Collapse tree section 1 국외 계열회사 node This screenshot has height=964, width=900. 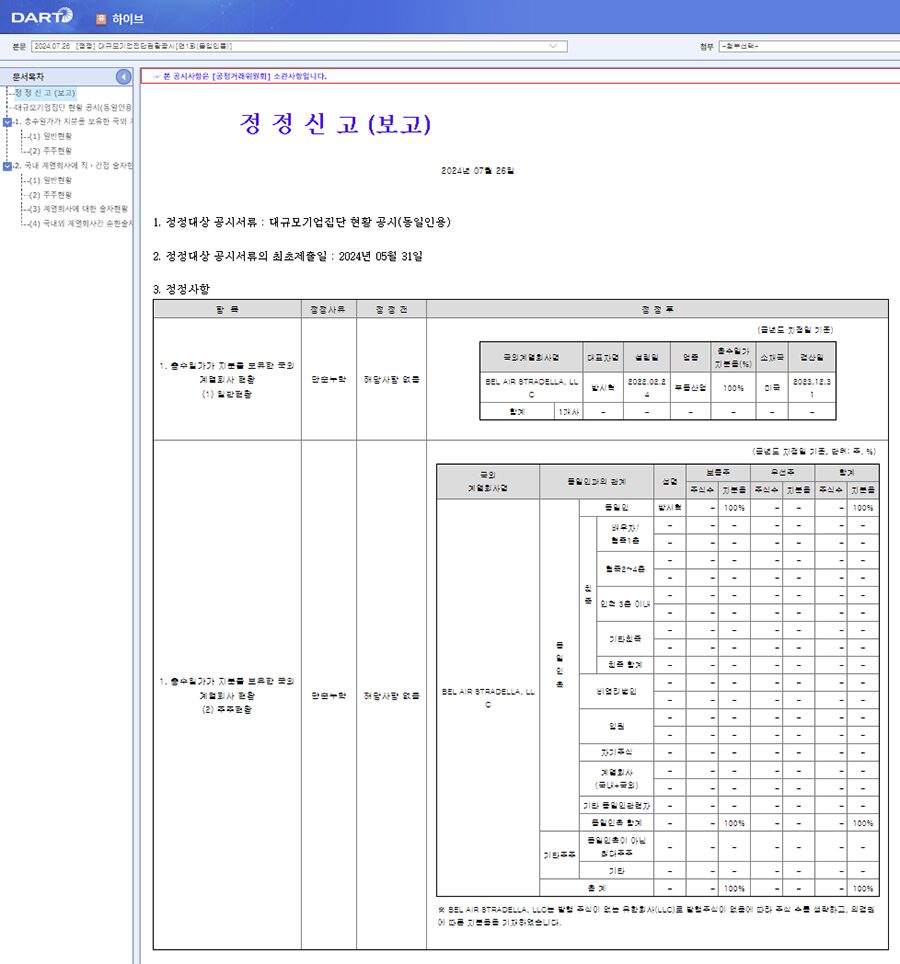[x=8, y=122]
